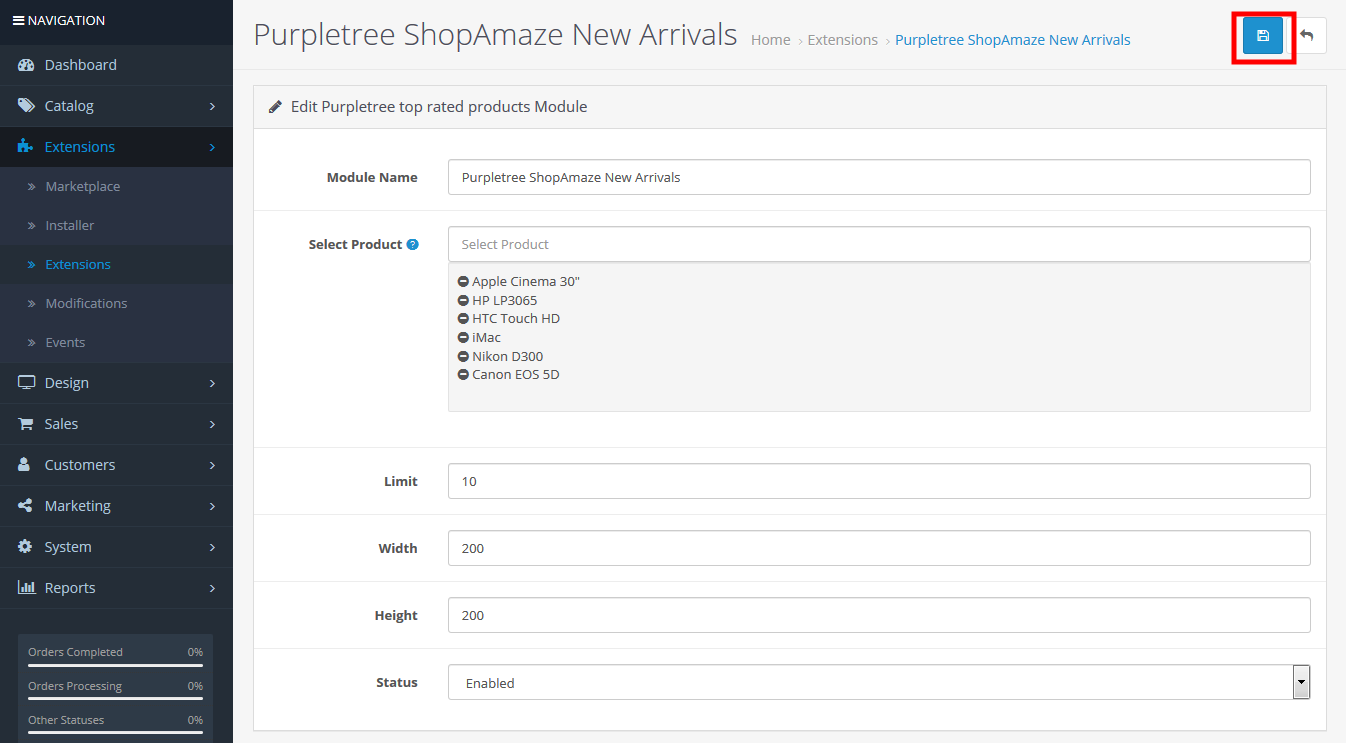Click the Extensions puzzle-piece icon
Screen dimensions: 1346x743
click(26, 147)
